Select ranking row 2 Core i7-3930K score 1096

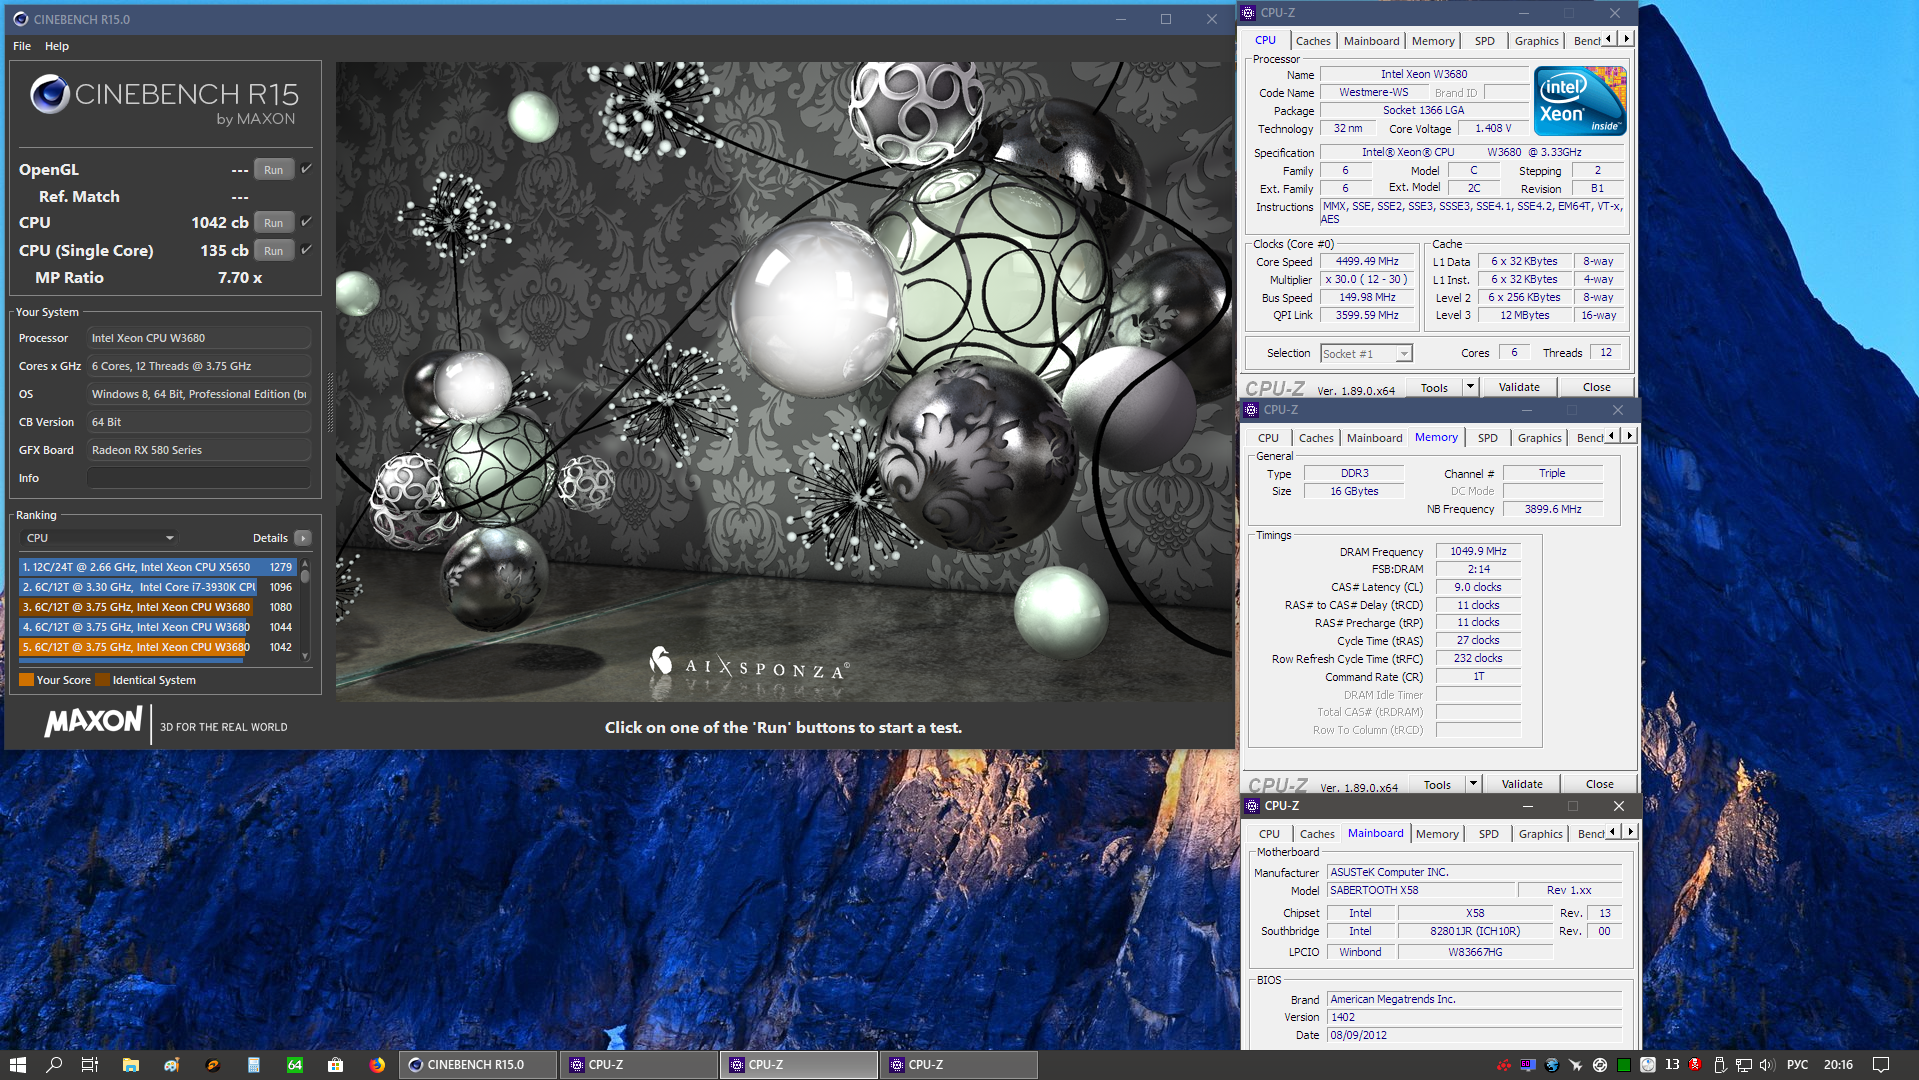[158, 587]
